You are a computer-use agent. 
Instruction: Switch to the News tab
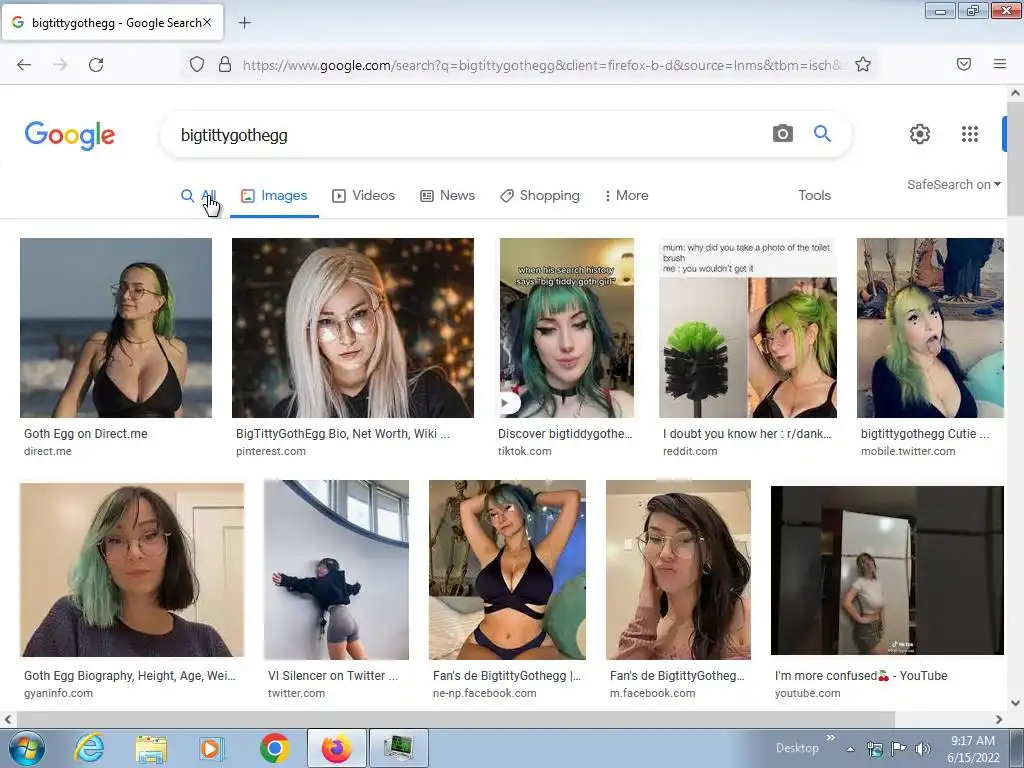click(x=447, y=195)
